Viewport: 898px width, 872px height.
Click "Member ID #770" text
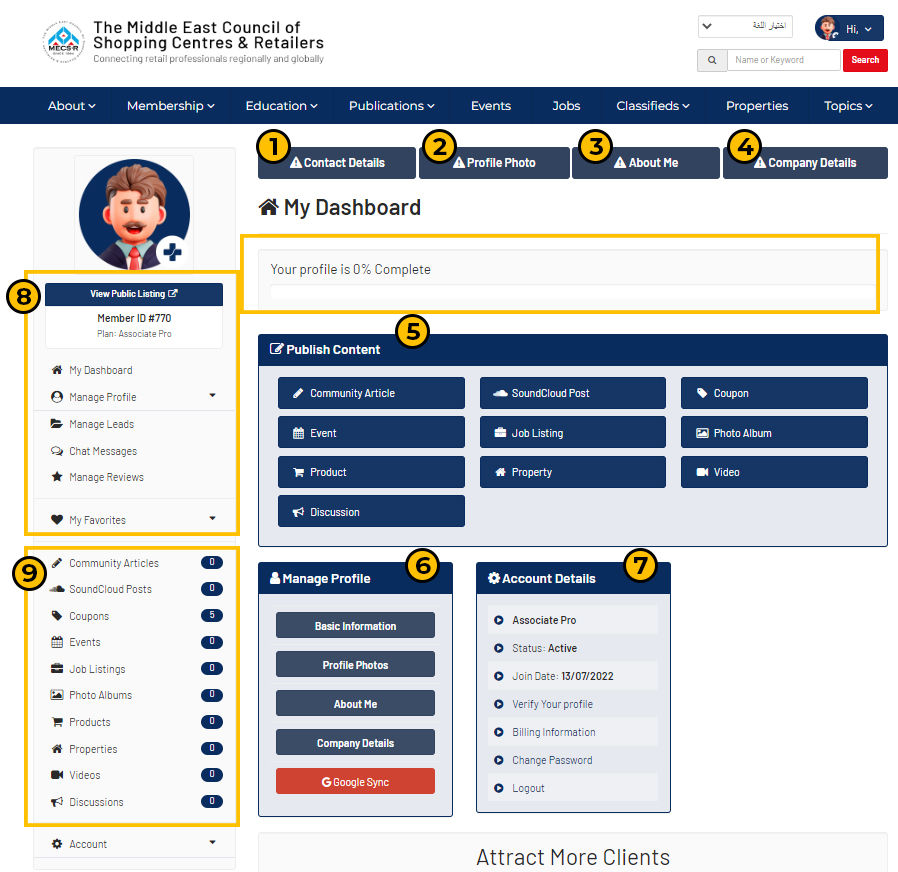click(134, 318)
